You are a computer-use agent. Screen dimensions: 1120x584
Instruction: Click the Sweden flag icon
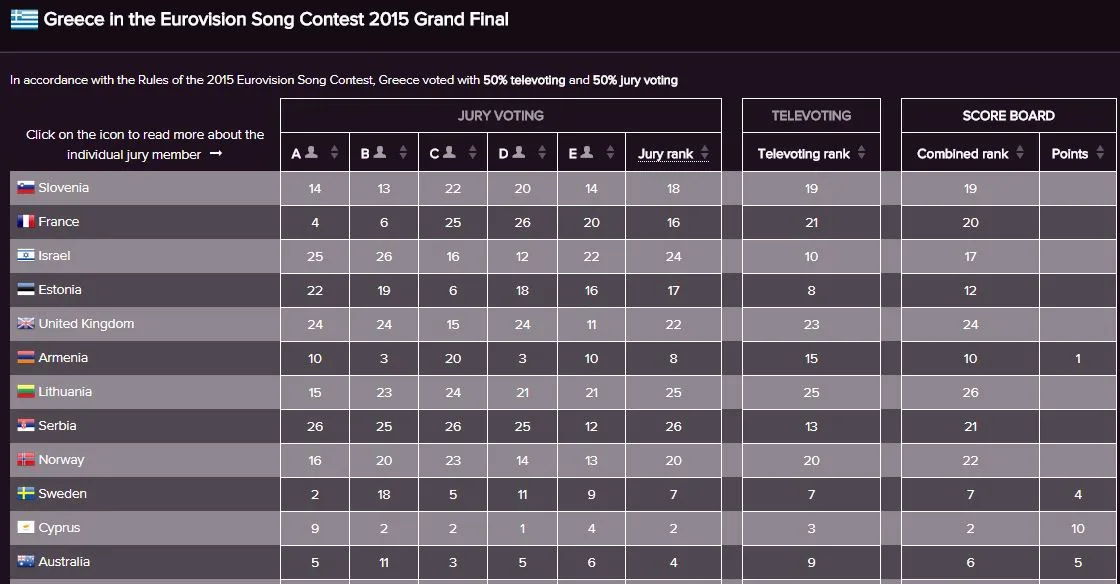pos(26,493)
